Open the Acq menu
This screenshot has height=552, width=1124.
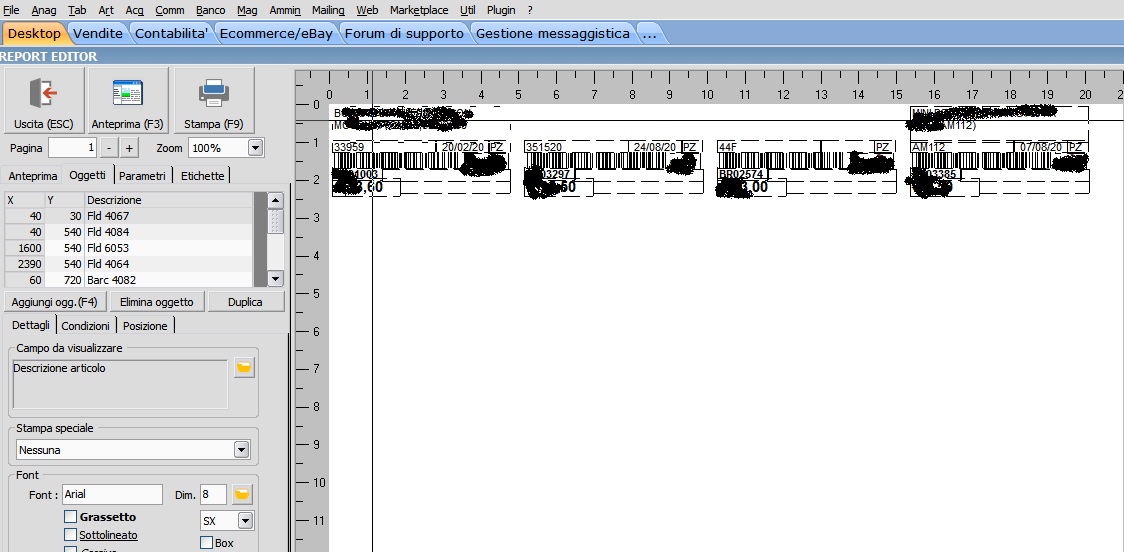[x=134, y=10]
